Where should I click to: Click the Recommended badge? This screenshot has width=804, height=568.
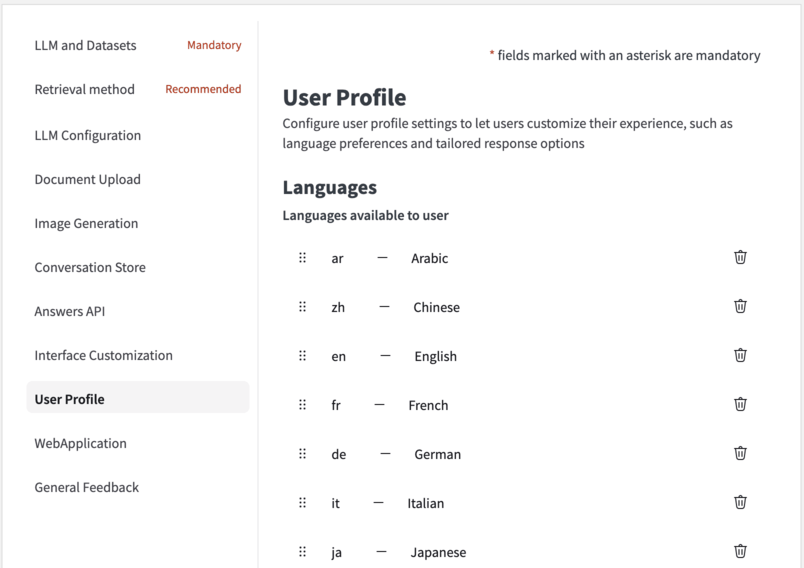pyautogui.click(x=203, y=89)
